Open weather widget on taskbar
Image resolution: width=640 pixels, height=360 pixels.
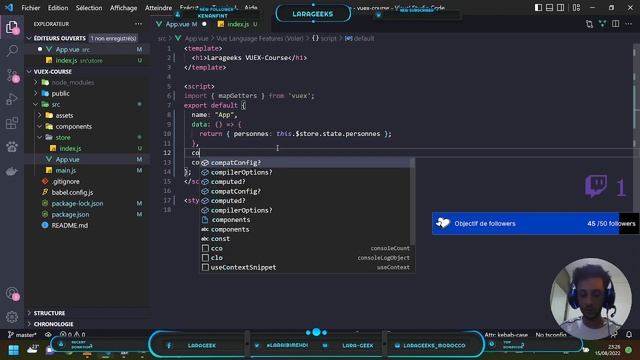33,349
